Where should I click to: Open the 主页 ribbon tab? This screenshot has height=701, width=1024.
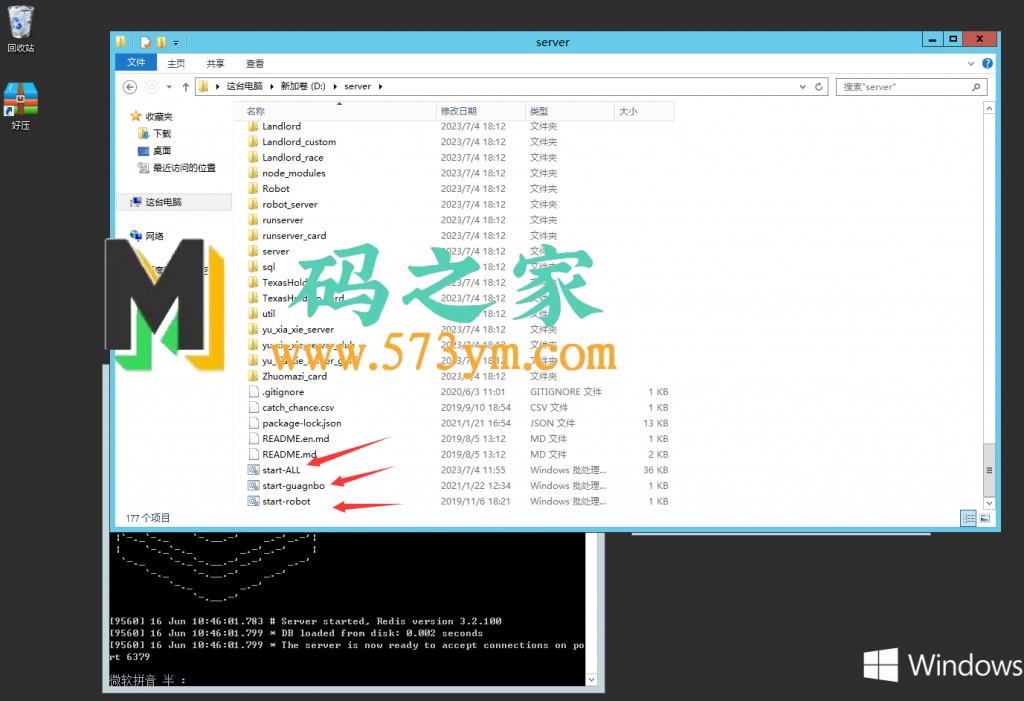click(176, 63)
